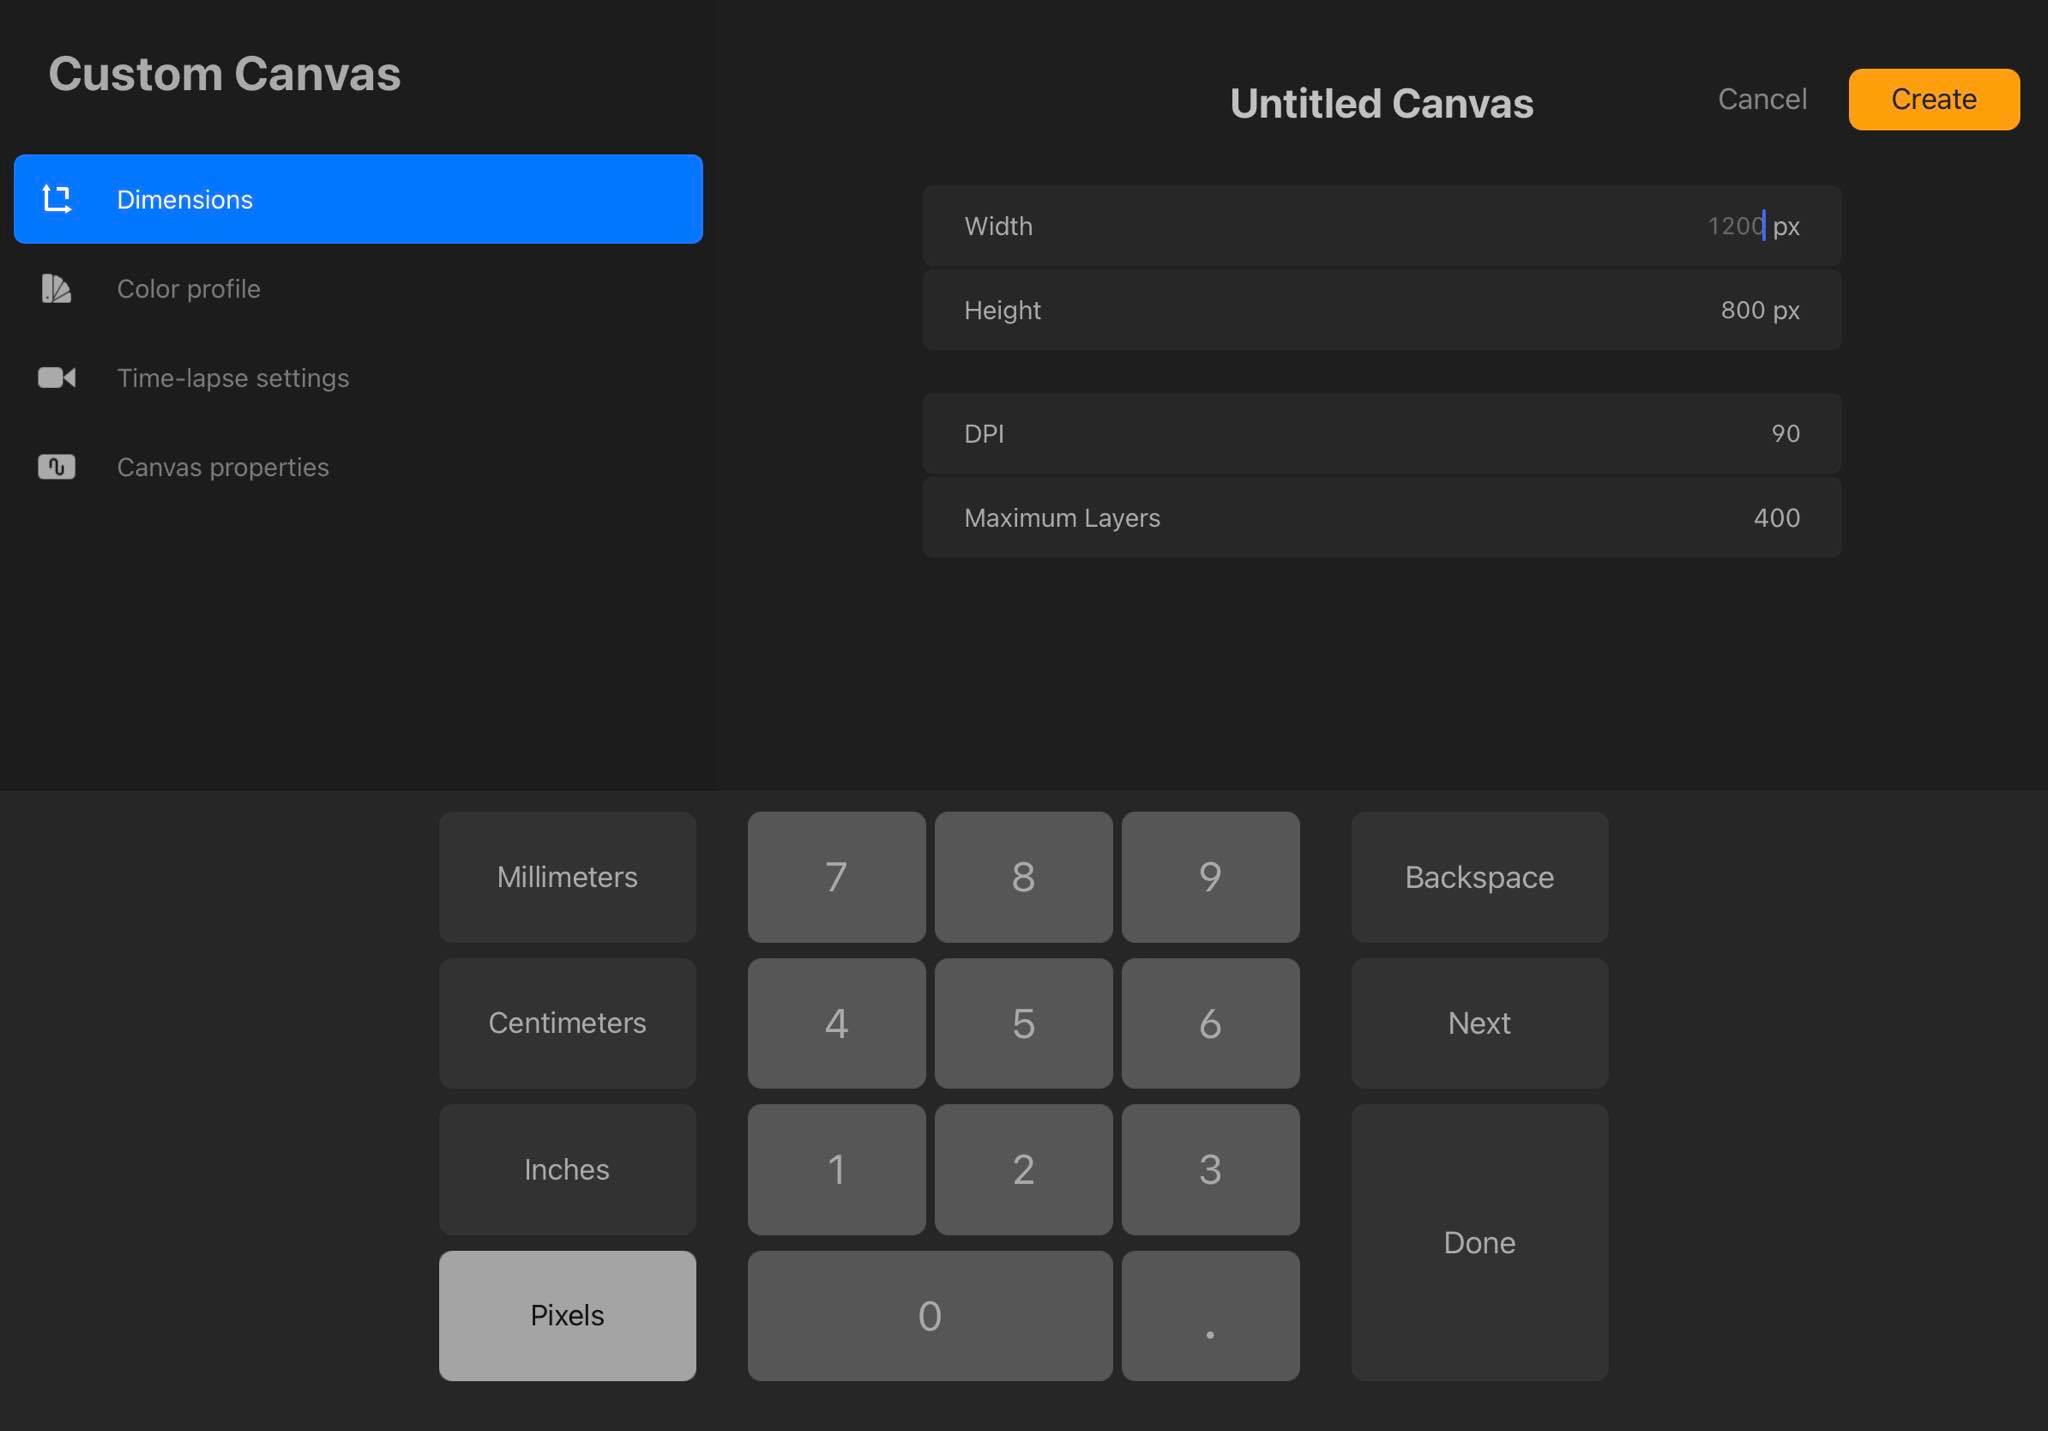Viewport: 2048px width, 1431px height.
Task: Open the Color profile section
Action: [x=189, y=289]
